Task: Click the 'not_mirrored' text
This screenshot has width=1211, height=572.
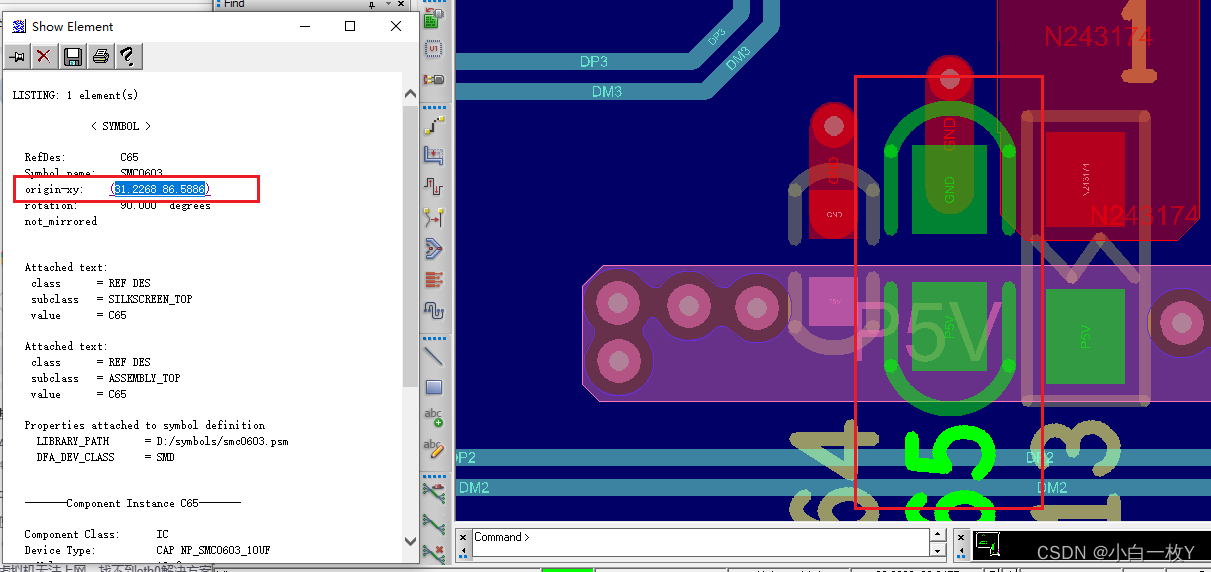Action: coord(61,221)
